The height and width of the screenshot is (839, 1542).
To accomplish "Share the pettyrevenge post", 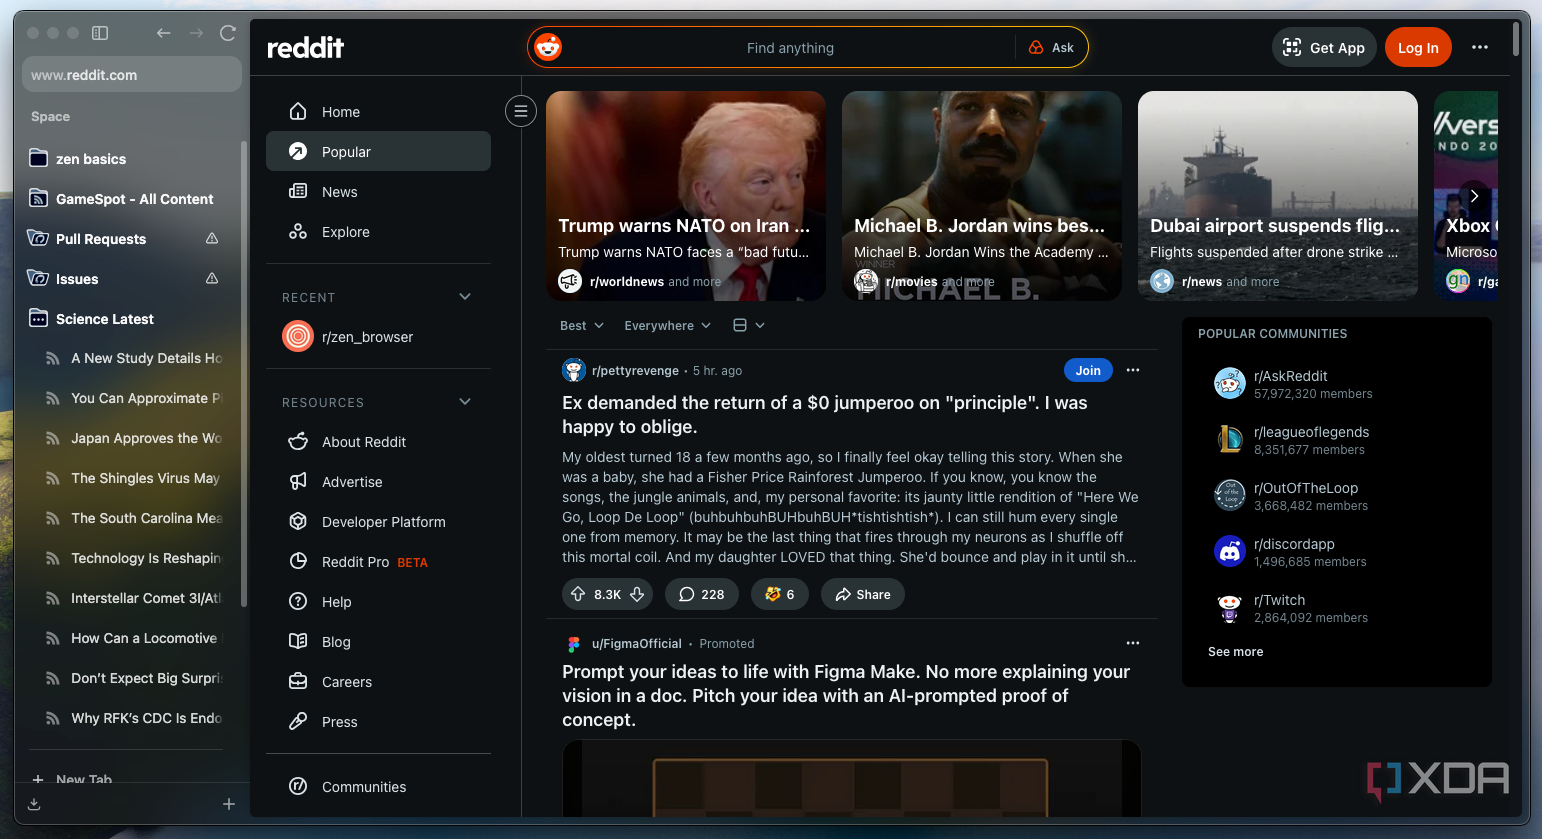I will click(863, 594).
